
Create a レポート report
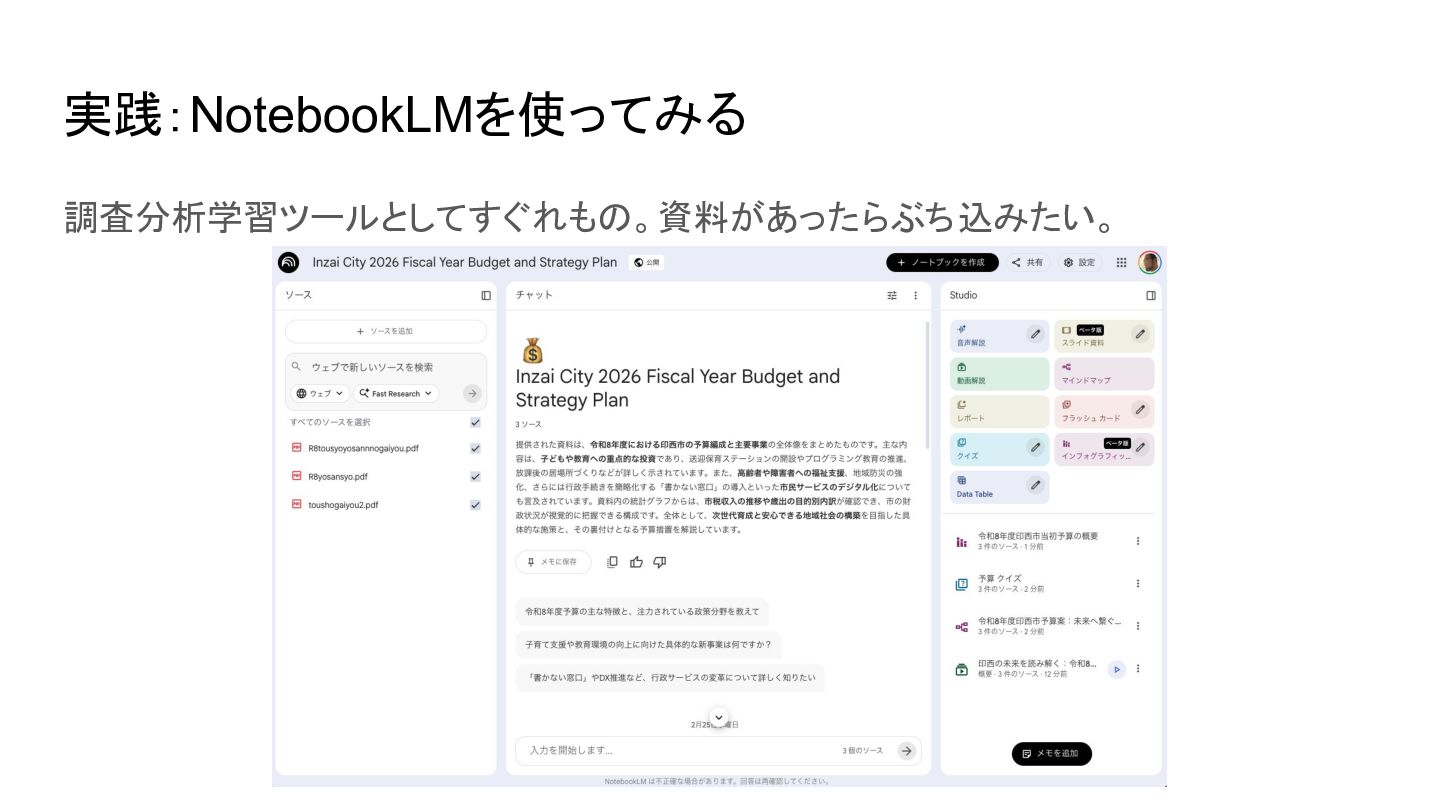tap(999, 412)
